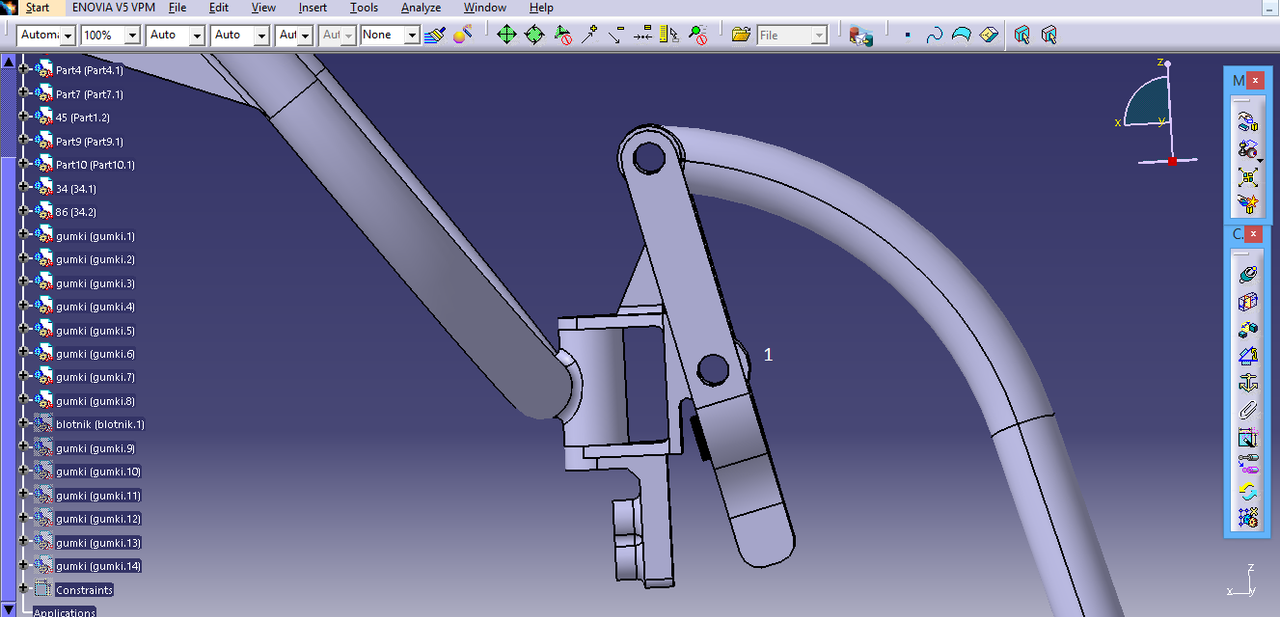Image resolution: width=1280 pixels, height=617 pixels.
Task: Close the Move toolbar with red X
Action: tap(1256, 80)
